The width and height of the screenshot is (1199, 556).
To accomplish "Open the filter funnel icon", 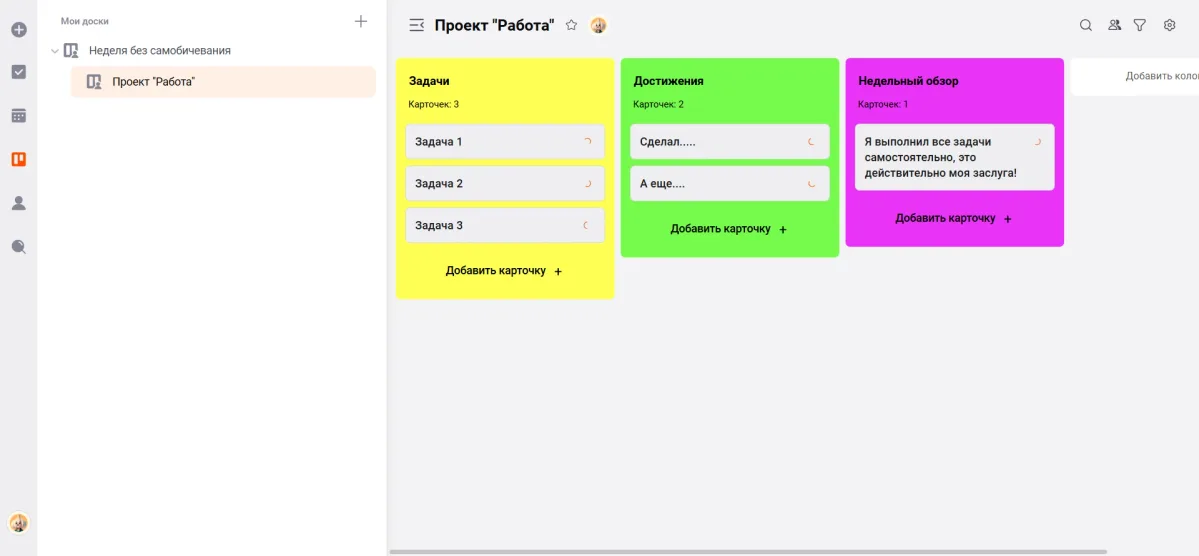I will [1139, 26].
